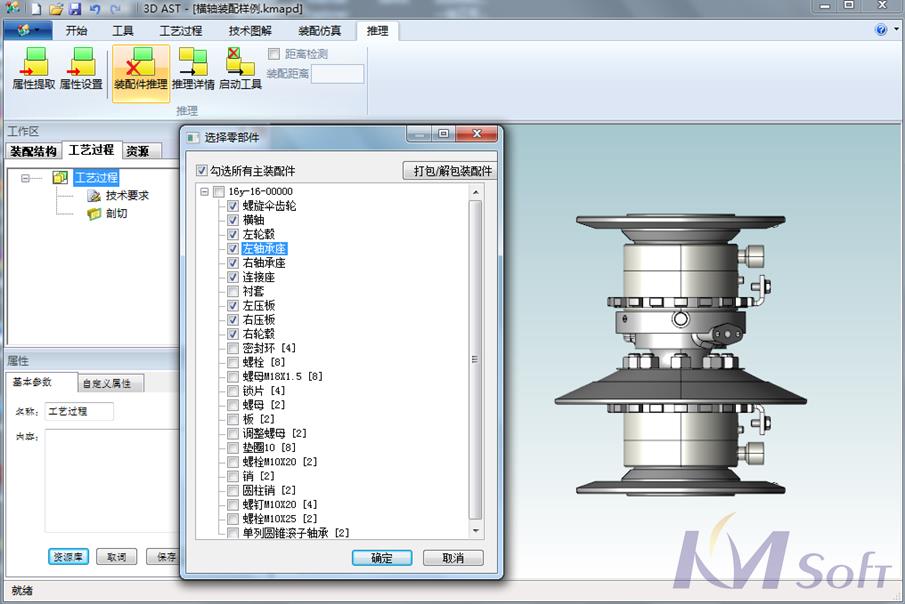This screenshot has height=604, width=905.
Task: Click the parts list vertical scrollbar
Action: tap(475, 360)
